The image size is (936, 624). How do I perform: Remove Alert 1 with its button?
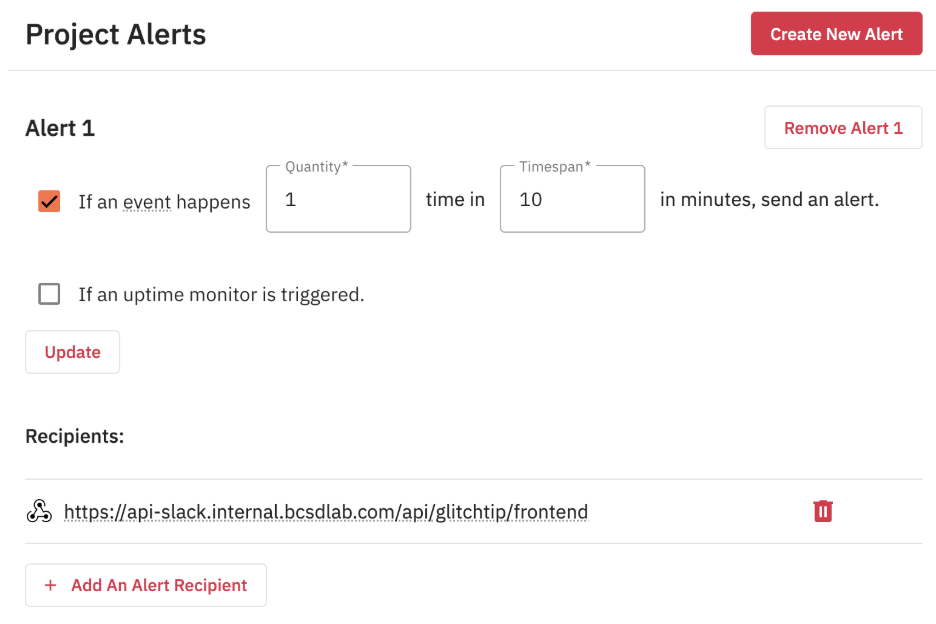click(843, 128)
